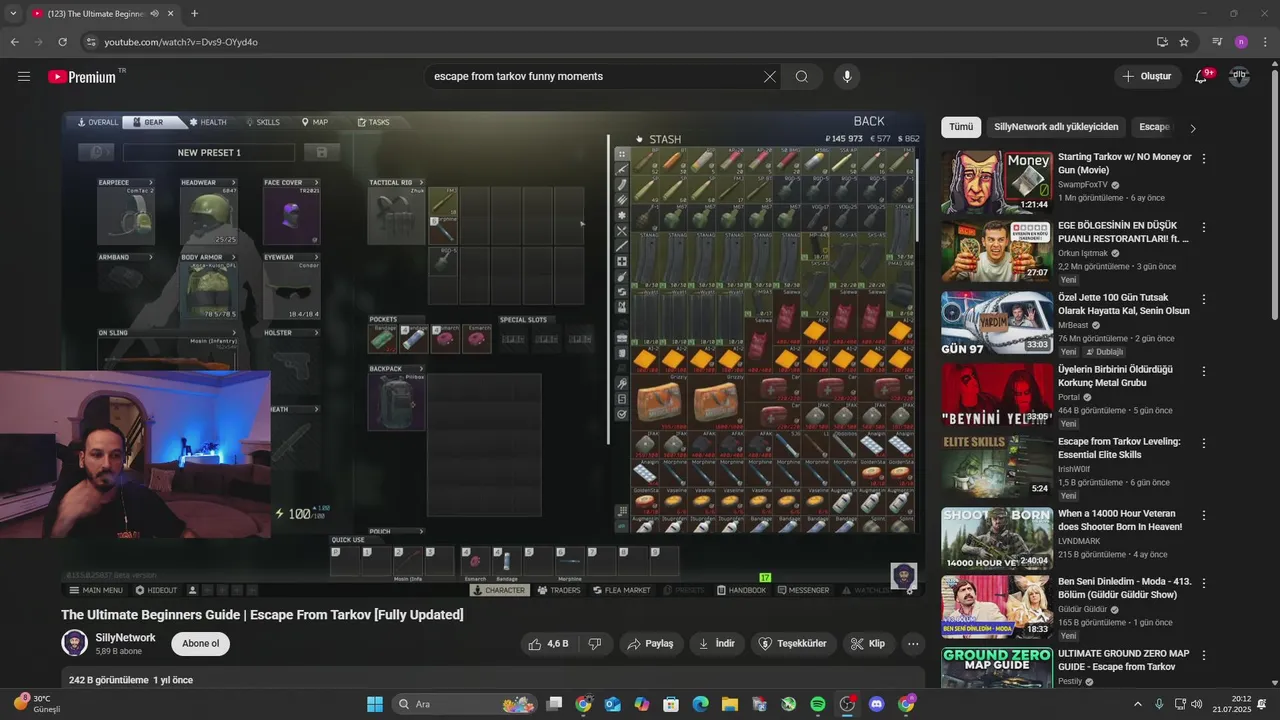Select SillyNetwork adlı yükleyiciden chip

[1056, 127]
